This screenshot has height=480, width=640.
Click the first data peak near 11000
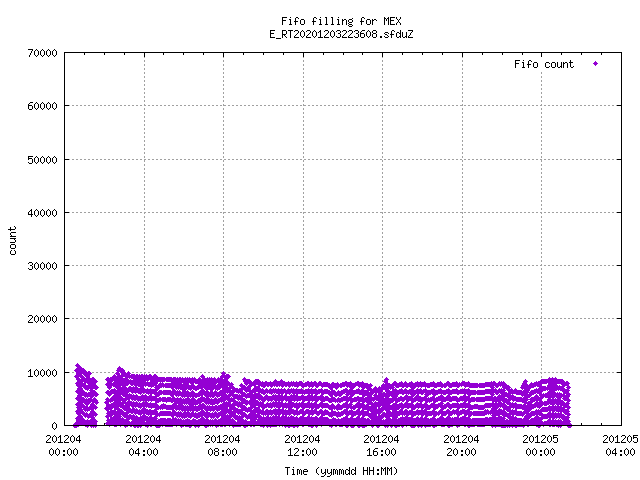tap(78, 366)
